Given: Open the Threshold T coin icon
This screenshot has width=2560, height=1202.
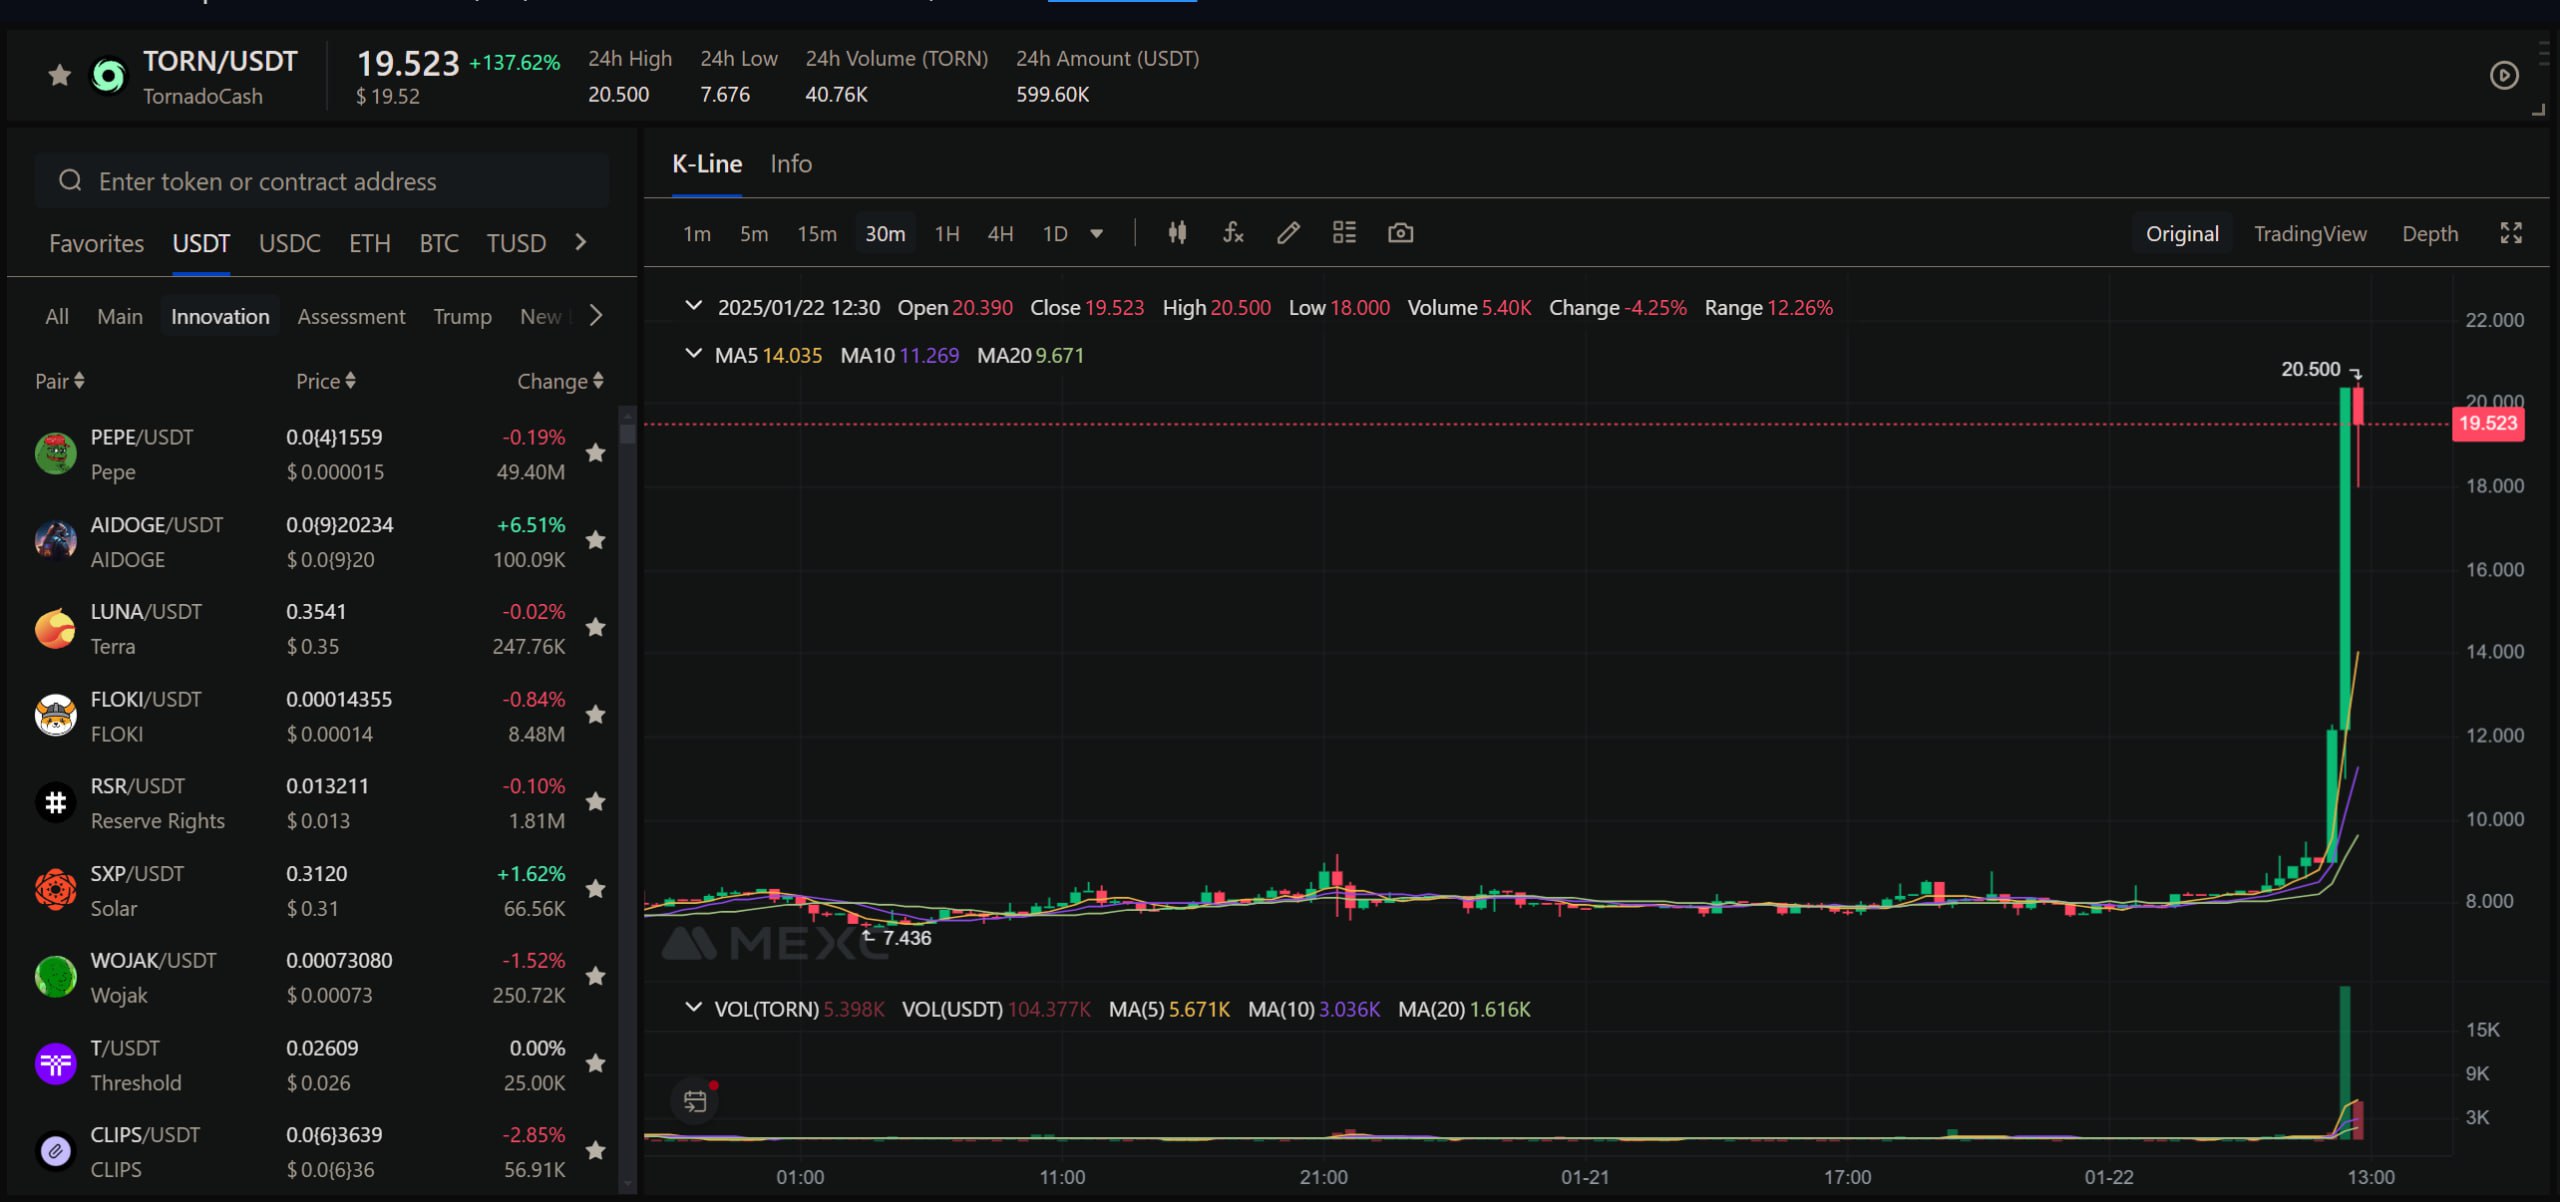Looking at the screenshot, I should (x=56, y=1063).
